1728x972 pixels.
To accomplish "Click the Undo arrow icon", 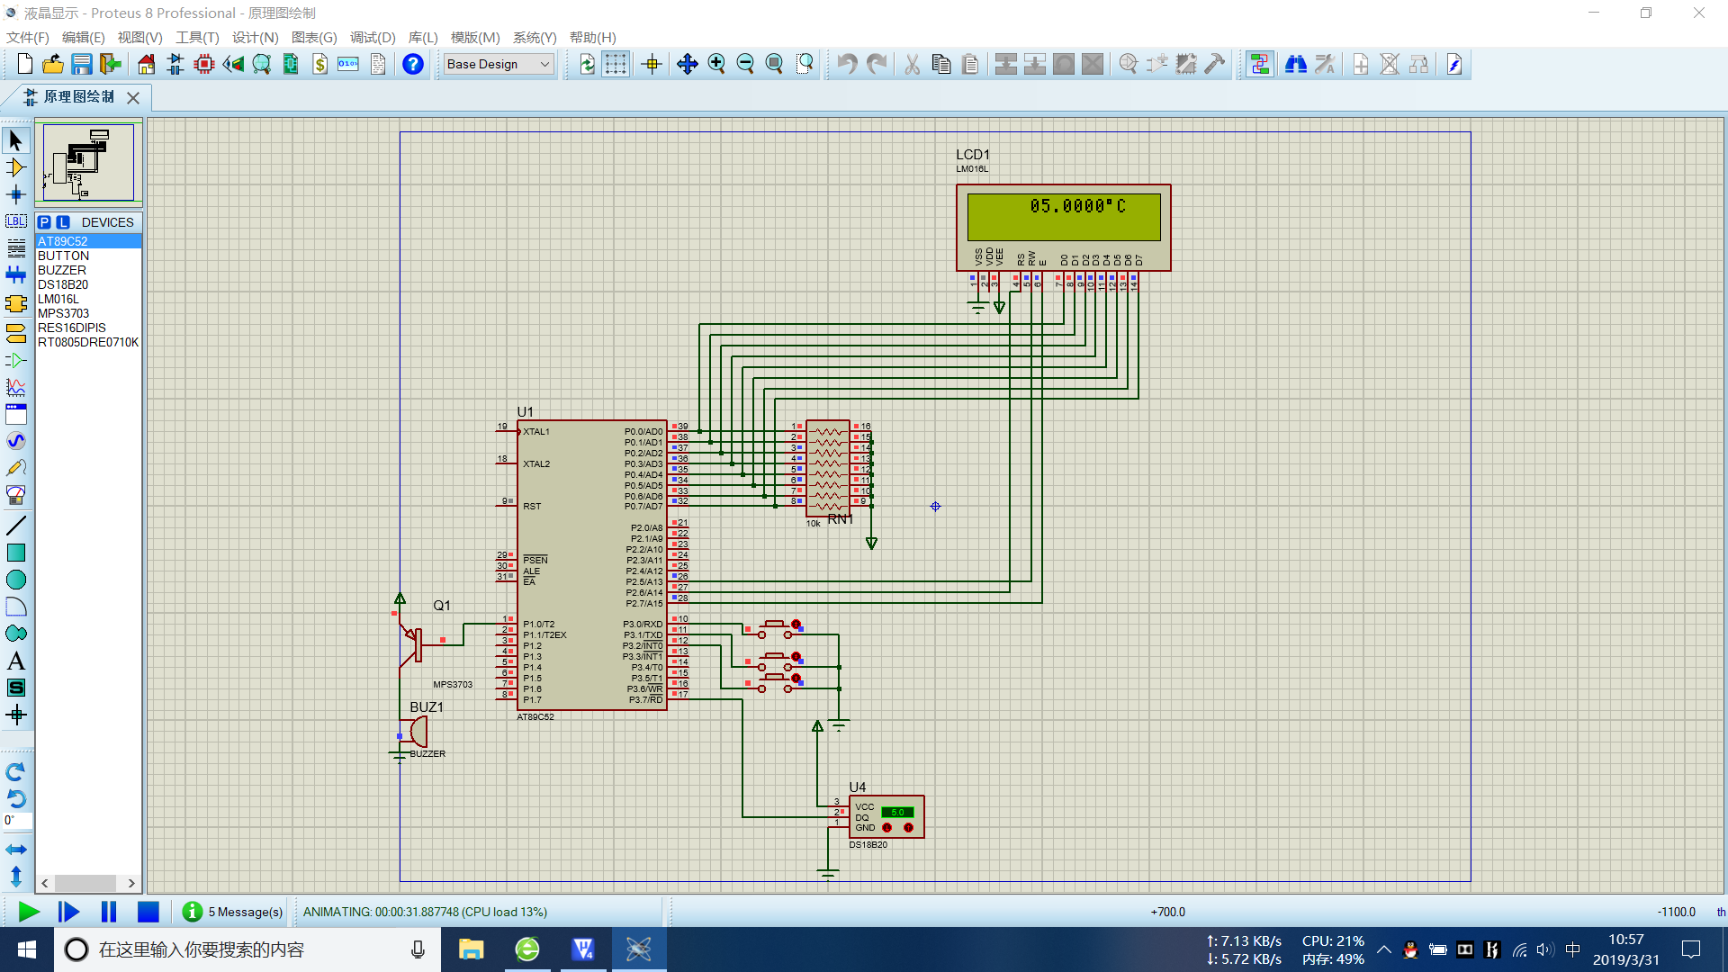I will pyautogui.click(x=847, y=64).
